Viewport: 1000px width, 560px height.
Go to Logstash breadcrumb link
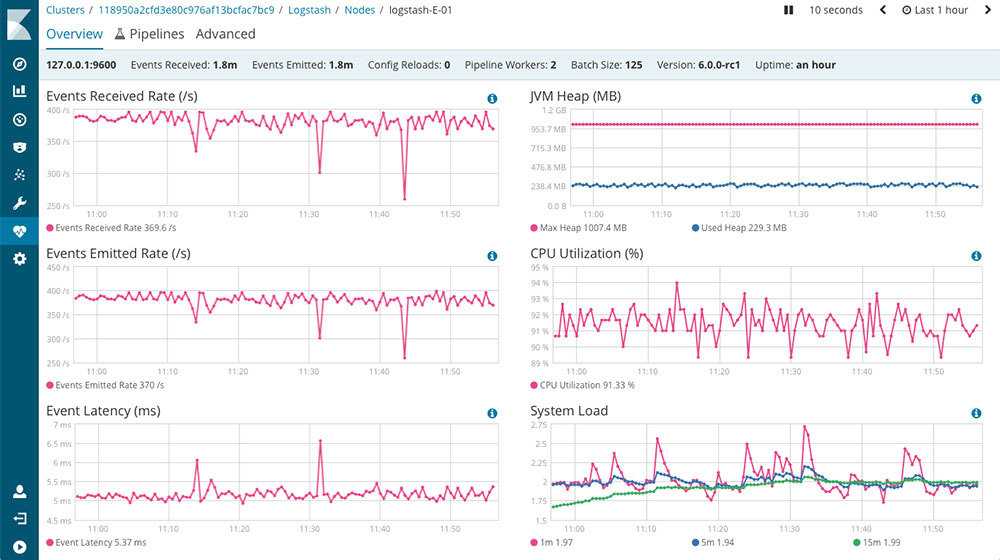309,10
